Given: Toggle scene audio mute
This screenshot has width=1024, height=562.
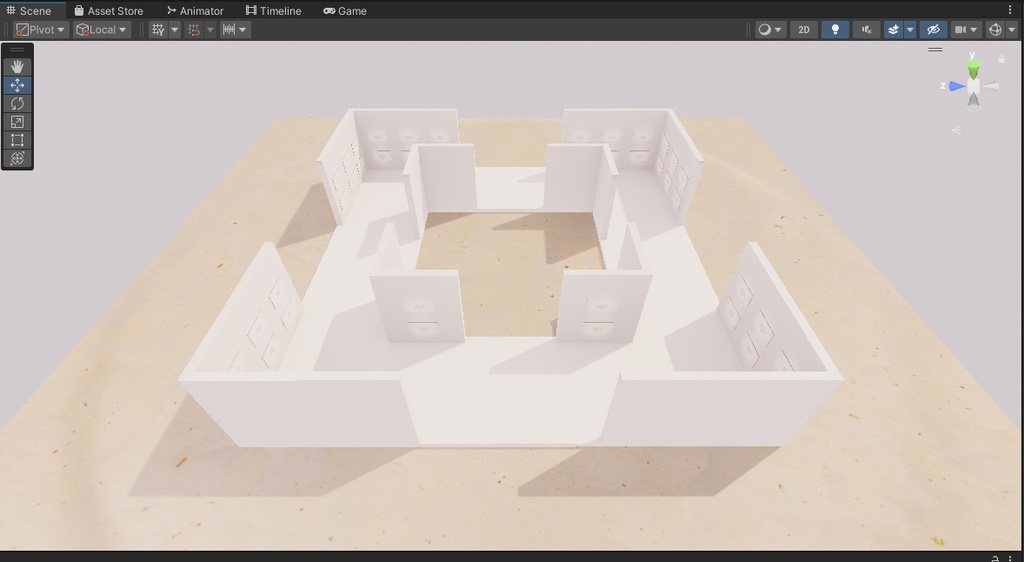Looking at the screenshot, I should pyautogui.click(x=866, y=29).
